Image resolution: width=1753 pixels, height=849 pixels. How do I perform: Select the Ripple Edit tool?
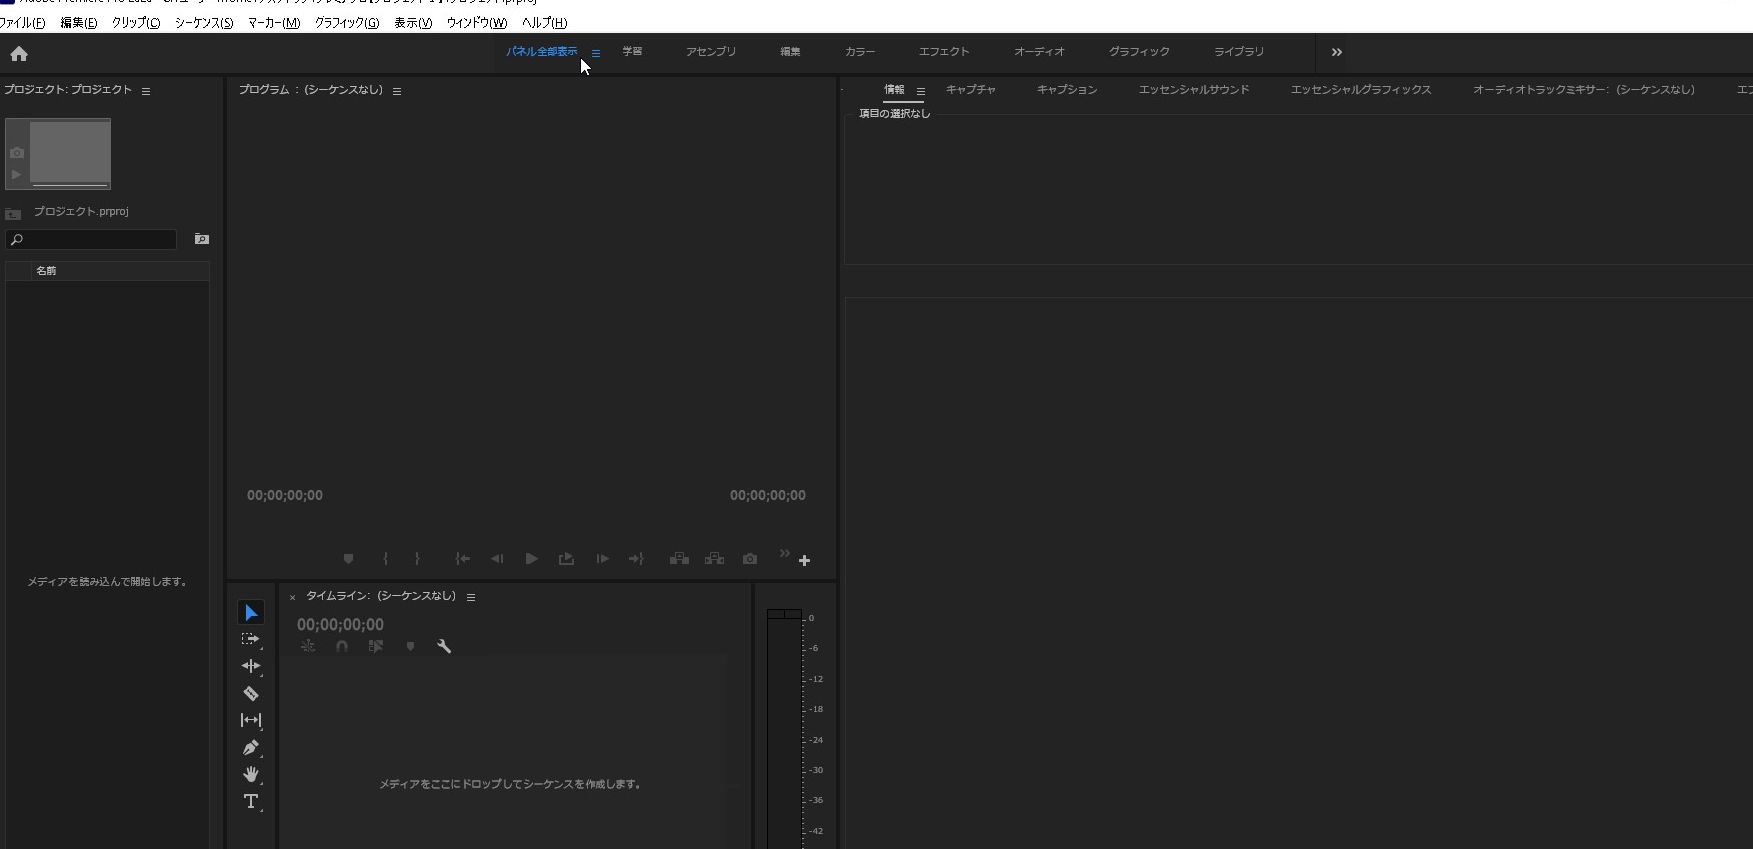(x=251, y=666)
